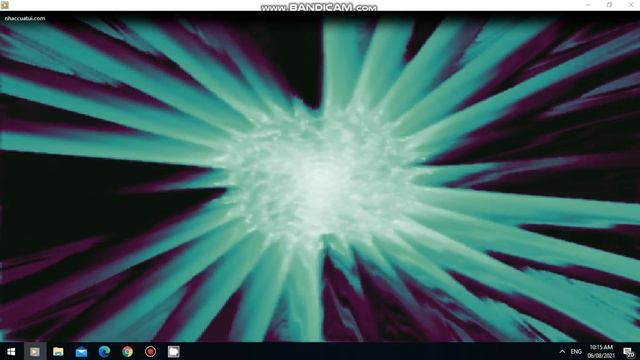Image resolution: width=640 pixels, height=360 pixels.
Task: Minimize the video player window
Action: [588, 5]
